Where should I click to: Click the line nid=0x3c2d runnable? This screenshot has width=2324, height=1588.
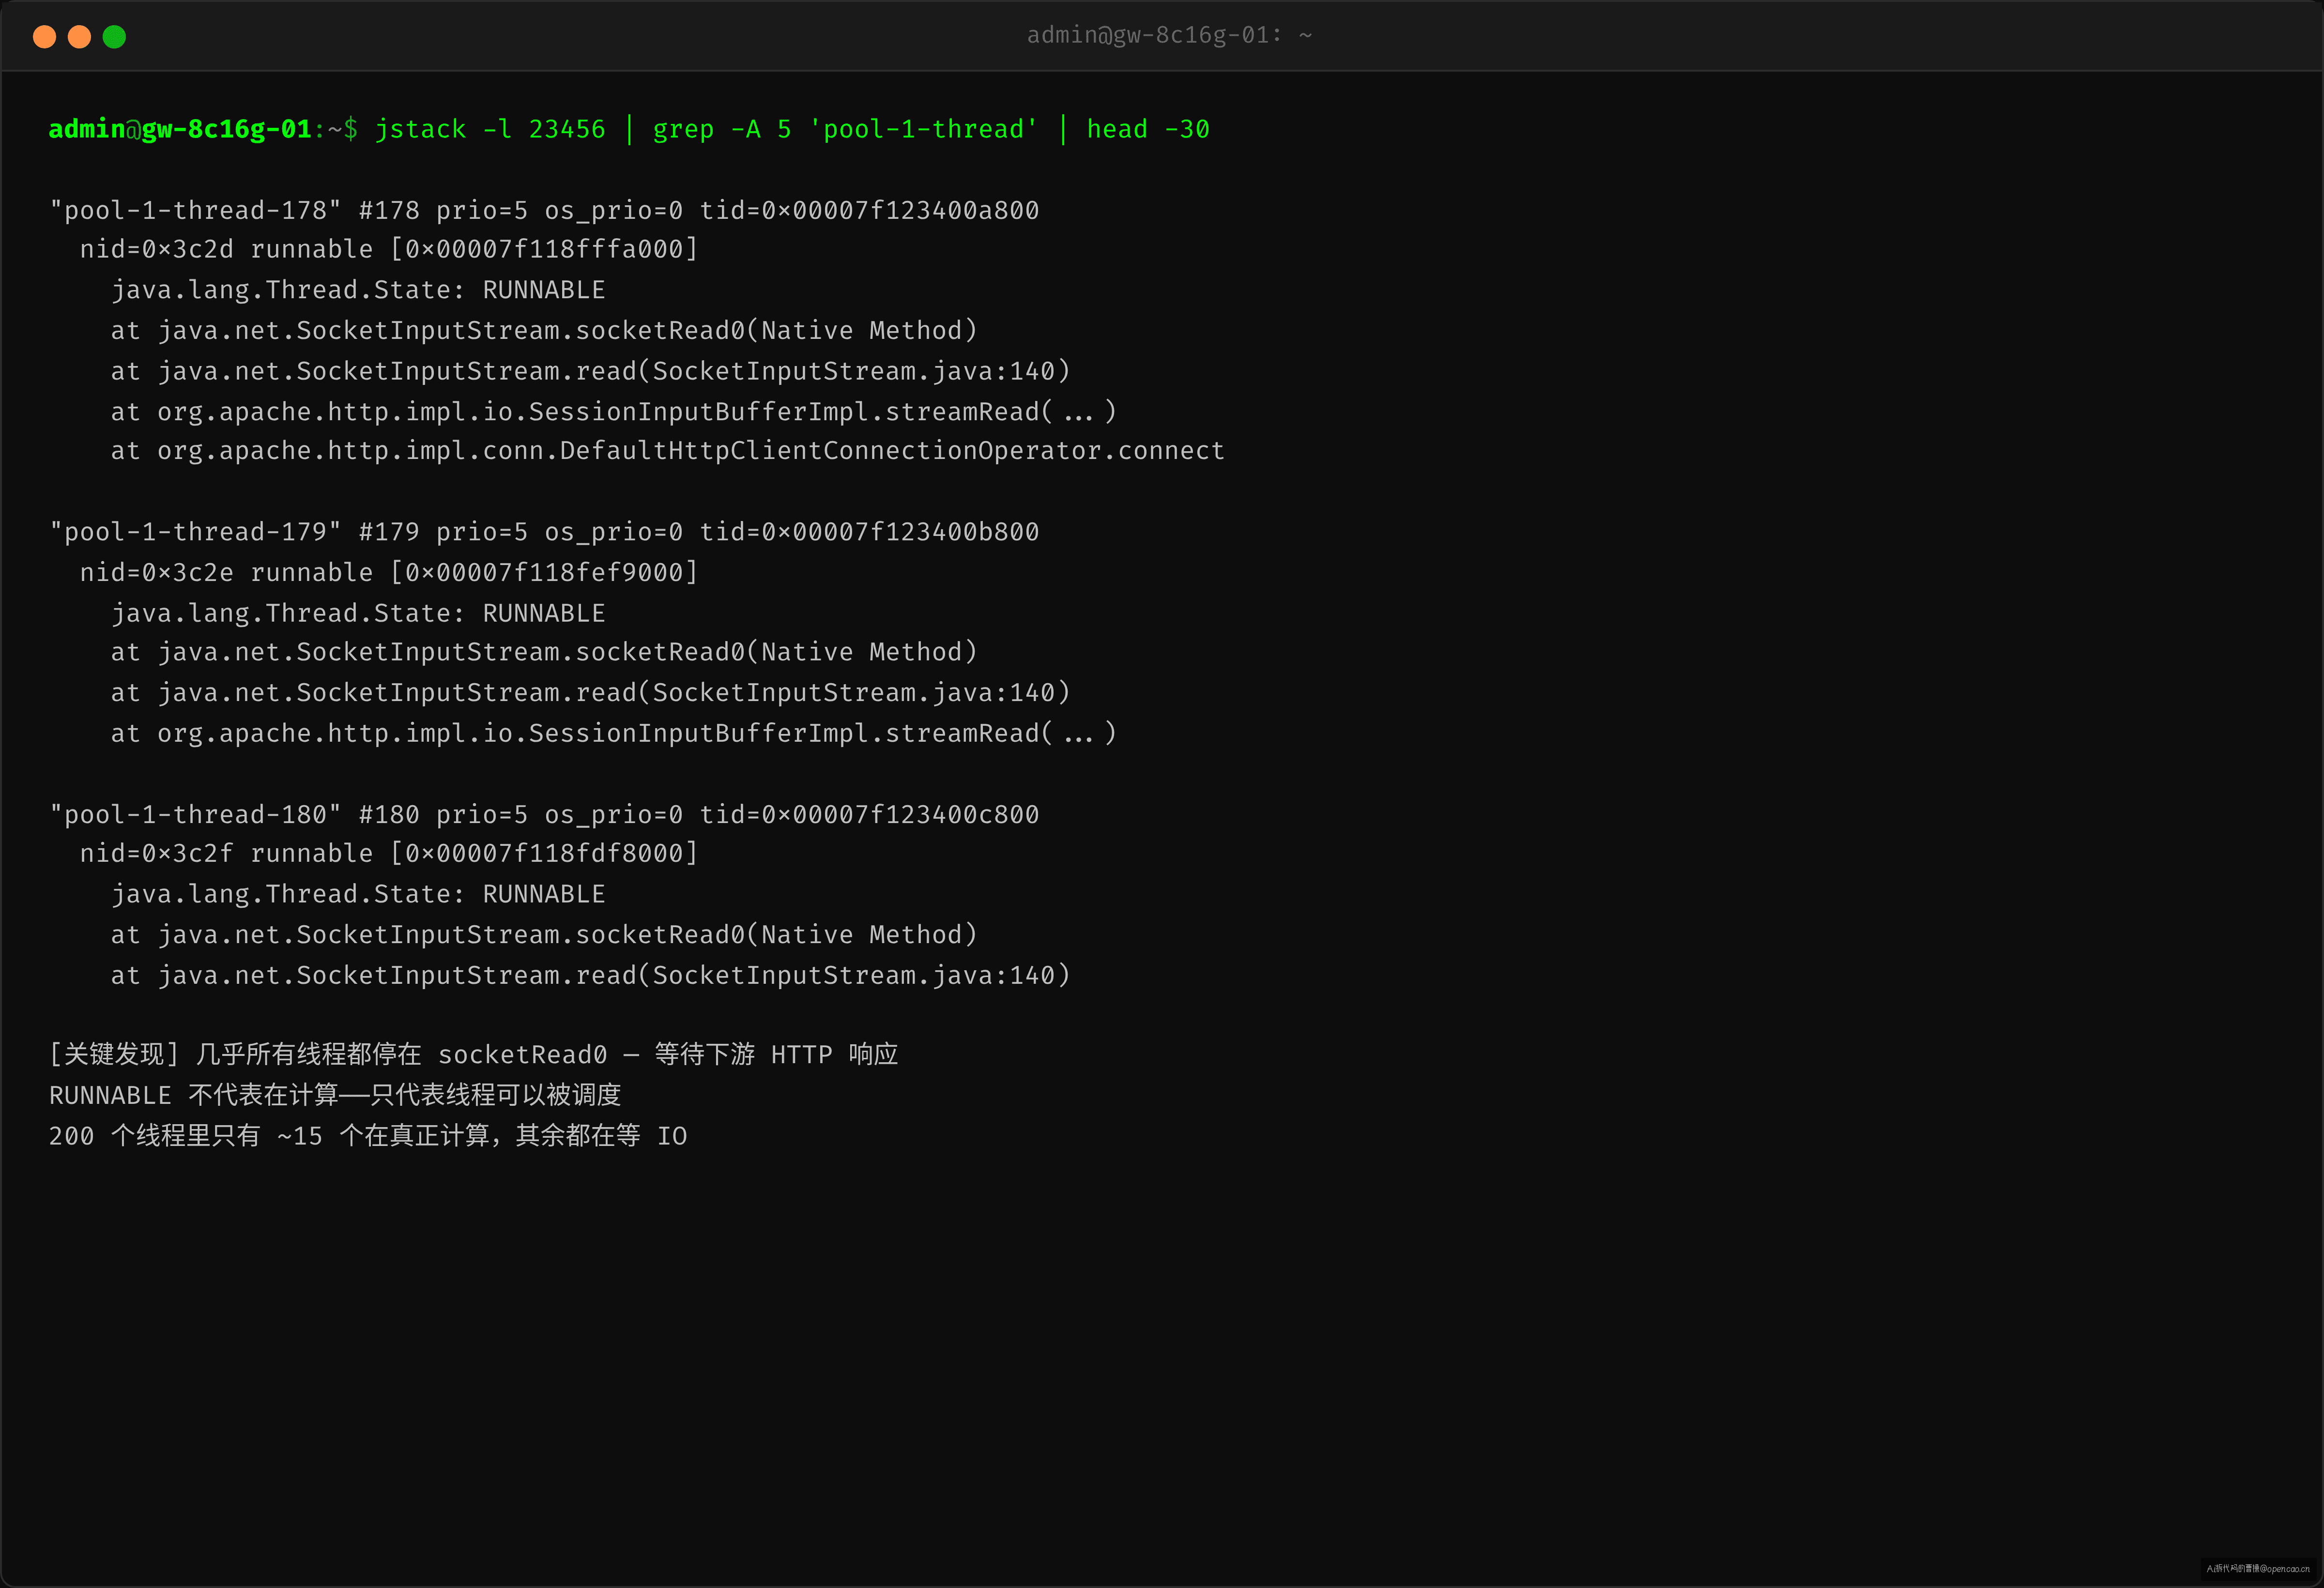(x=388, y=249)
